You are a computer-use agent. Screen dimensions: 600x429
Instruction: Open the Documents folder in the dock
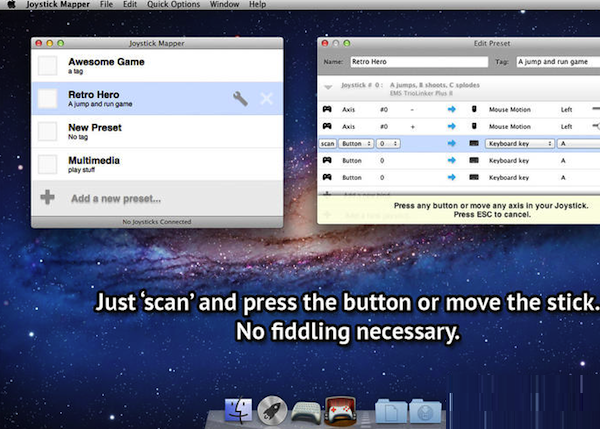(391, 411)
